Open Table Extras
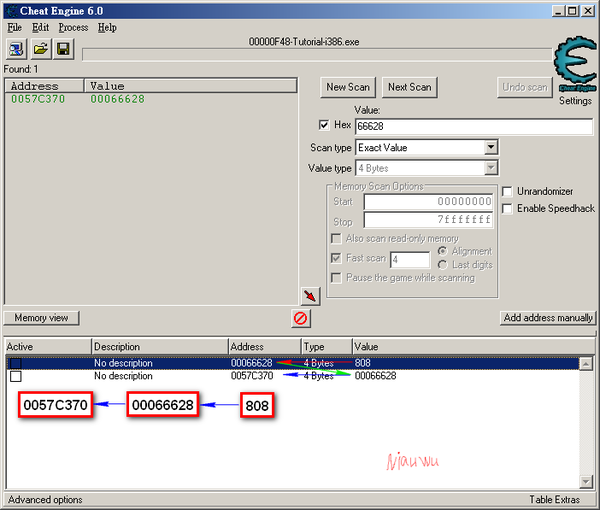Screen dimensions: 600x510 pos(554,500)
